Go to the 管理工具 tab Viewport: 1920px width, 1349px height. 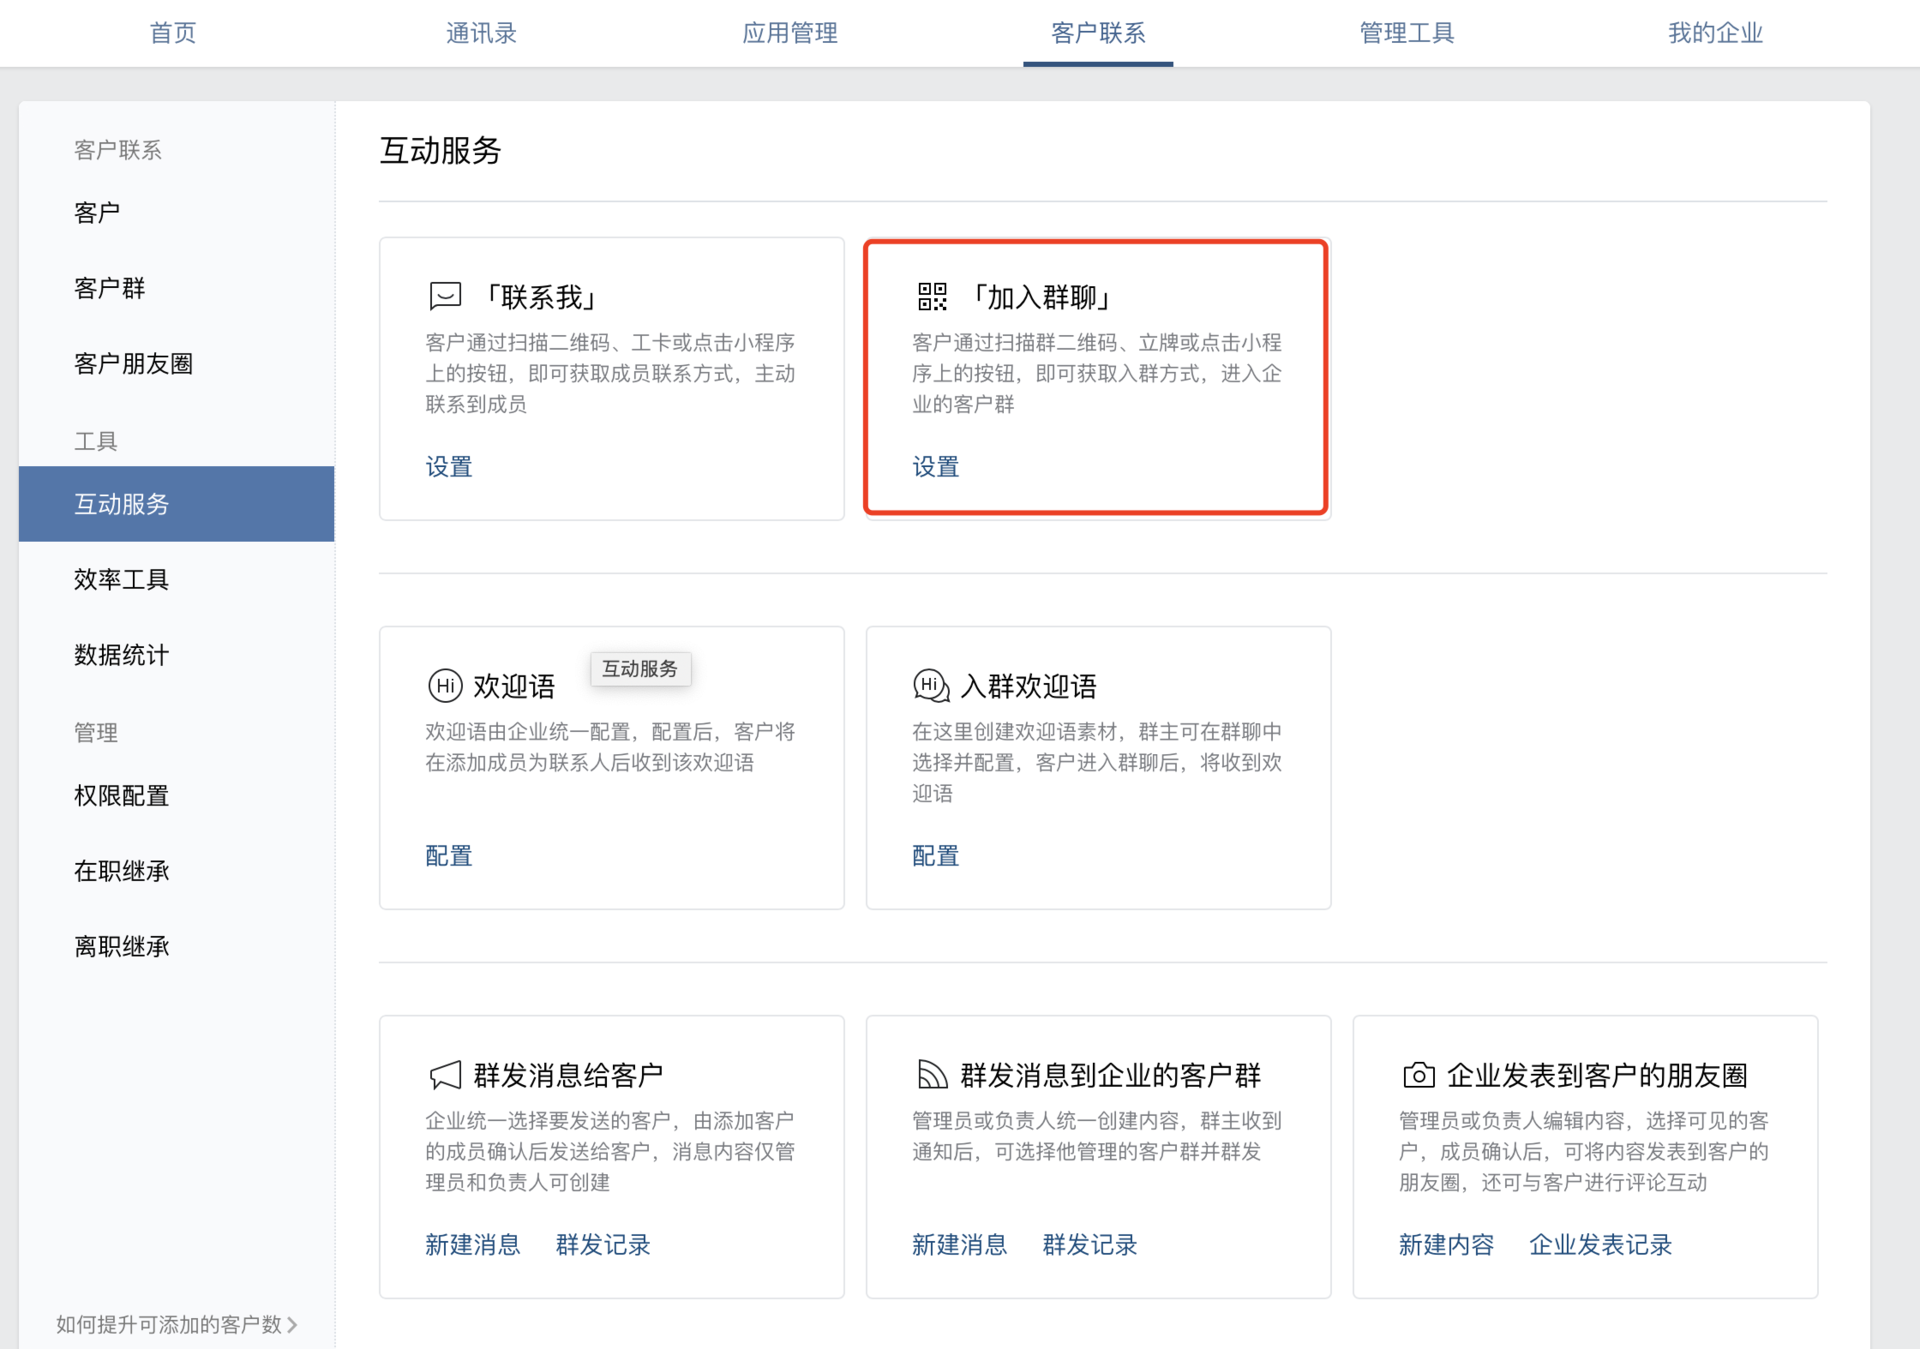click(1406, 33)
